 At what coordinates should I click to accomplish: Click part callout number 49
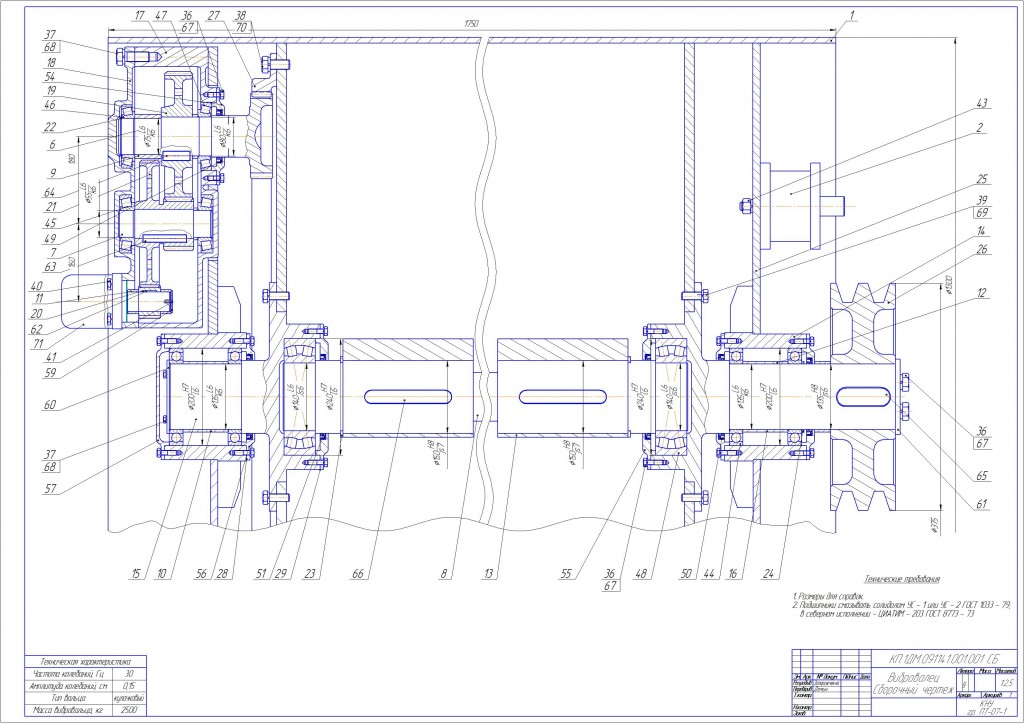tap(50, 239)
